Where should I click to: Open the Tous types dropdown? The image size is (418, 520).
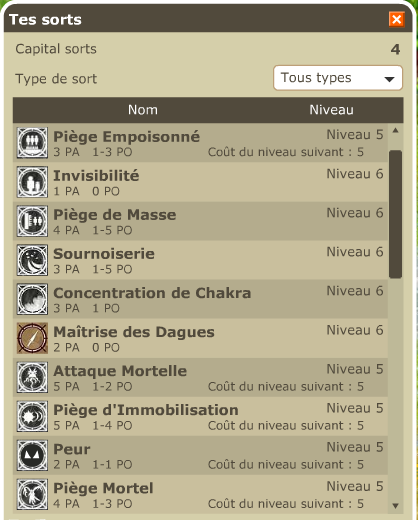pos(338,78)
